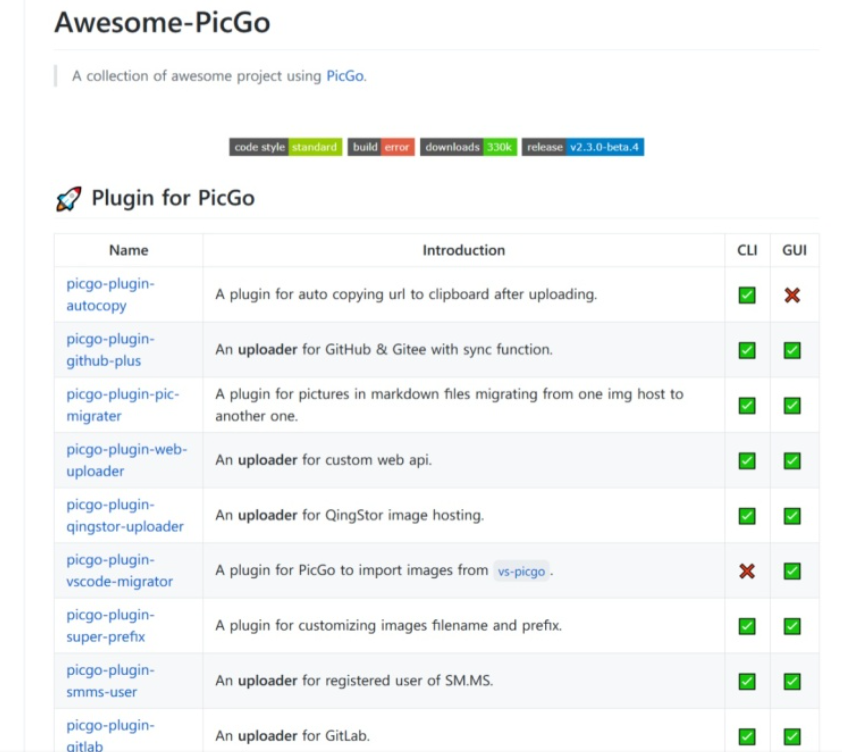
Task: Click green check in pic-migrater GUI column
Action: 792,405
